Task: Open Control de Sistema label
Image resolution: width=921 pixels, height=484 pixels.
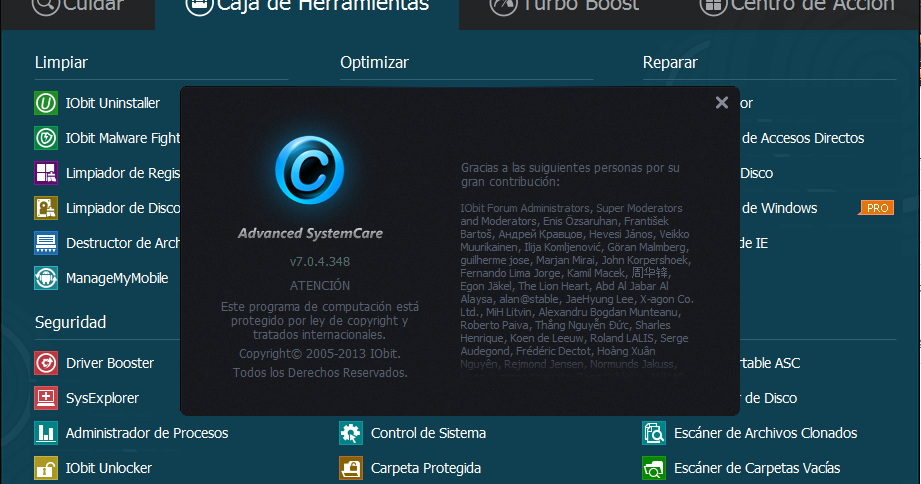Action: coord(428,433)
